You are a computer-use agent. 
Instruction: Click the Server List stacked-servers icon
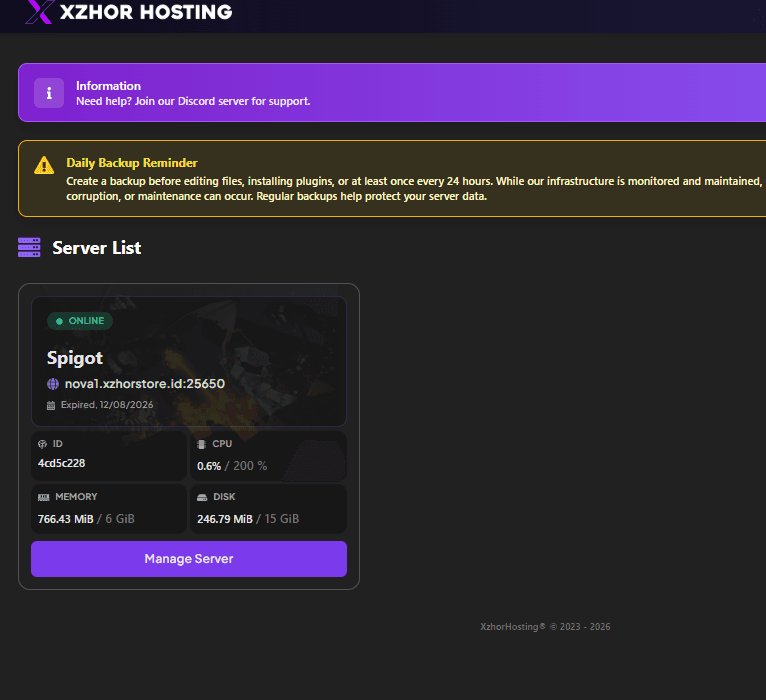(29, 247)
